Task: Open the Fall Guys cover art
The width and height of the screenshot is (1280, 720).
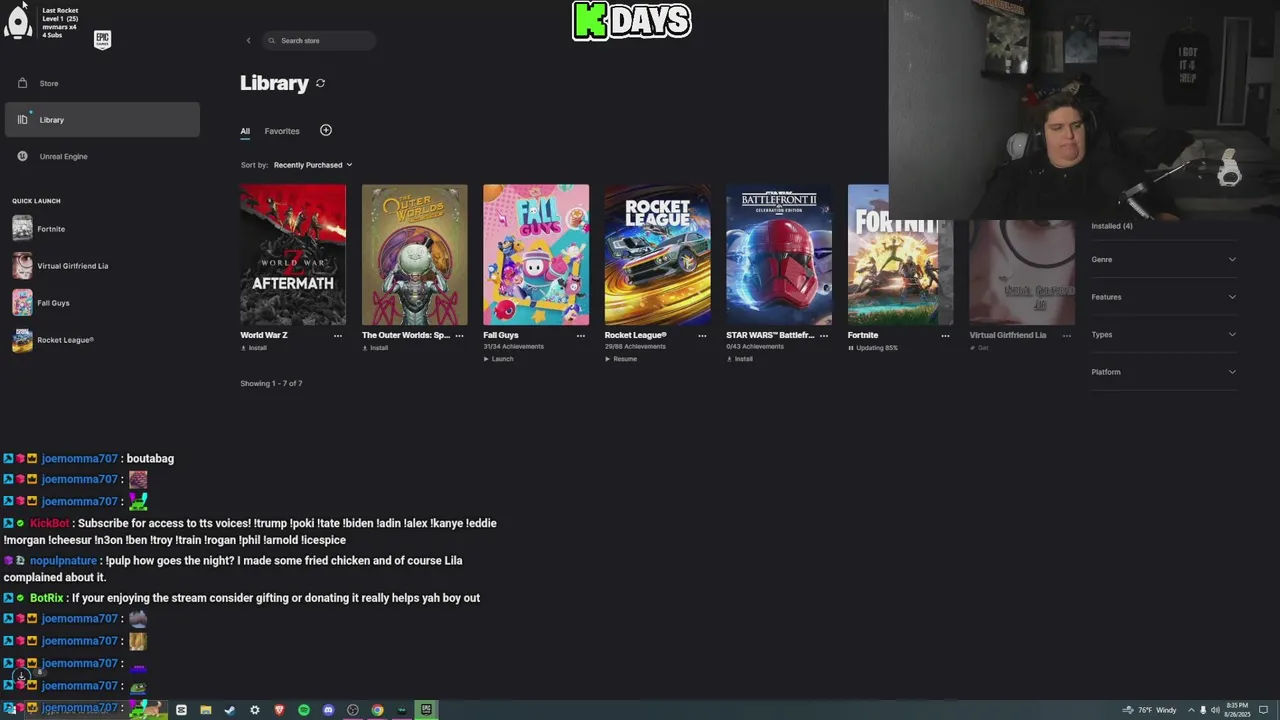Action: pyautogui.click(x=536, y=255)
